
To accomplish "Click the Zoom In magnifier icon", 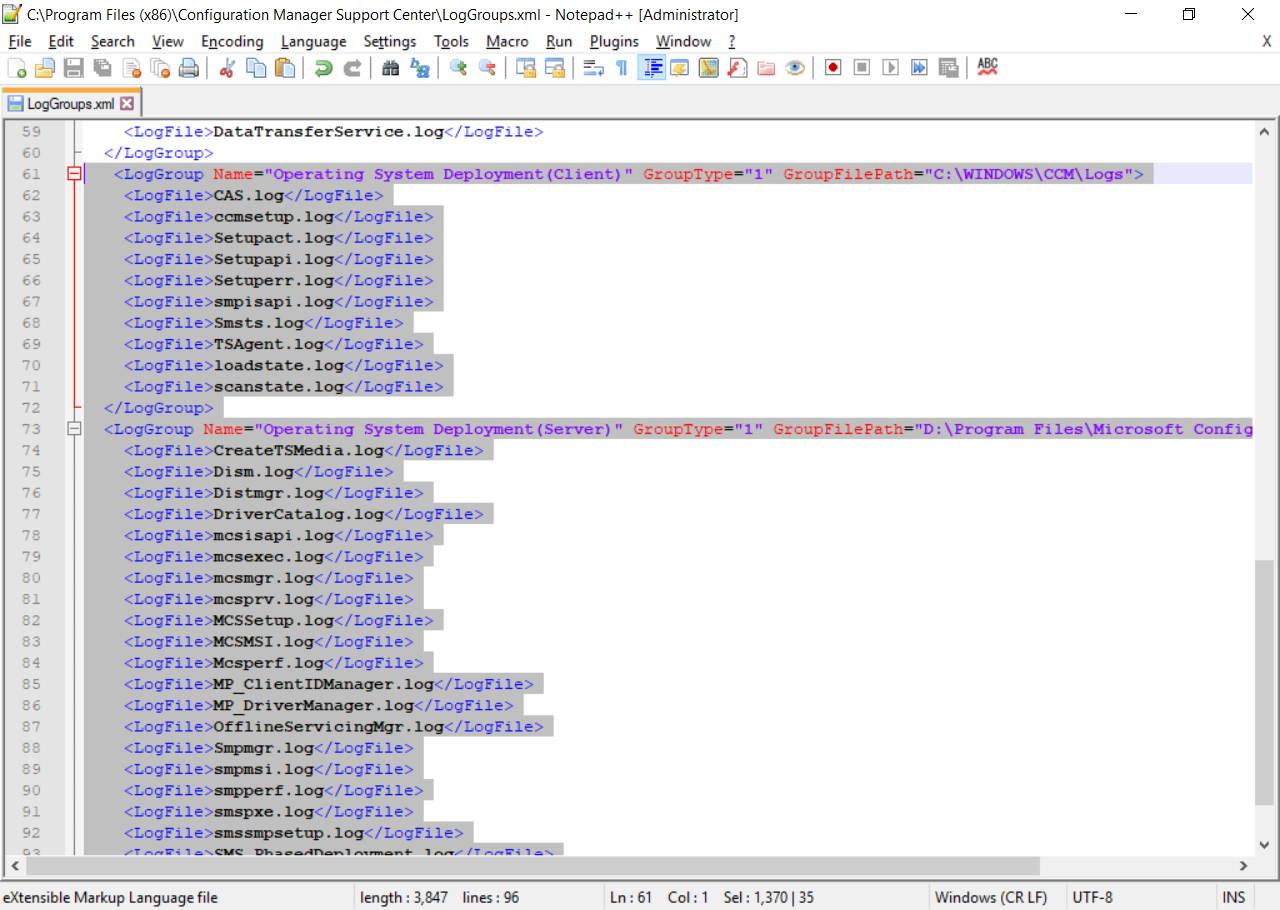I will (458, 67).
